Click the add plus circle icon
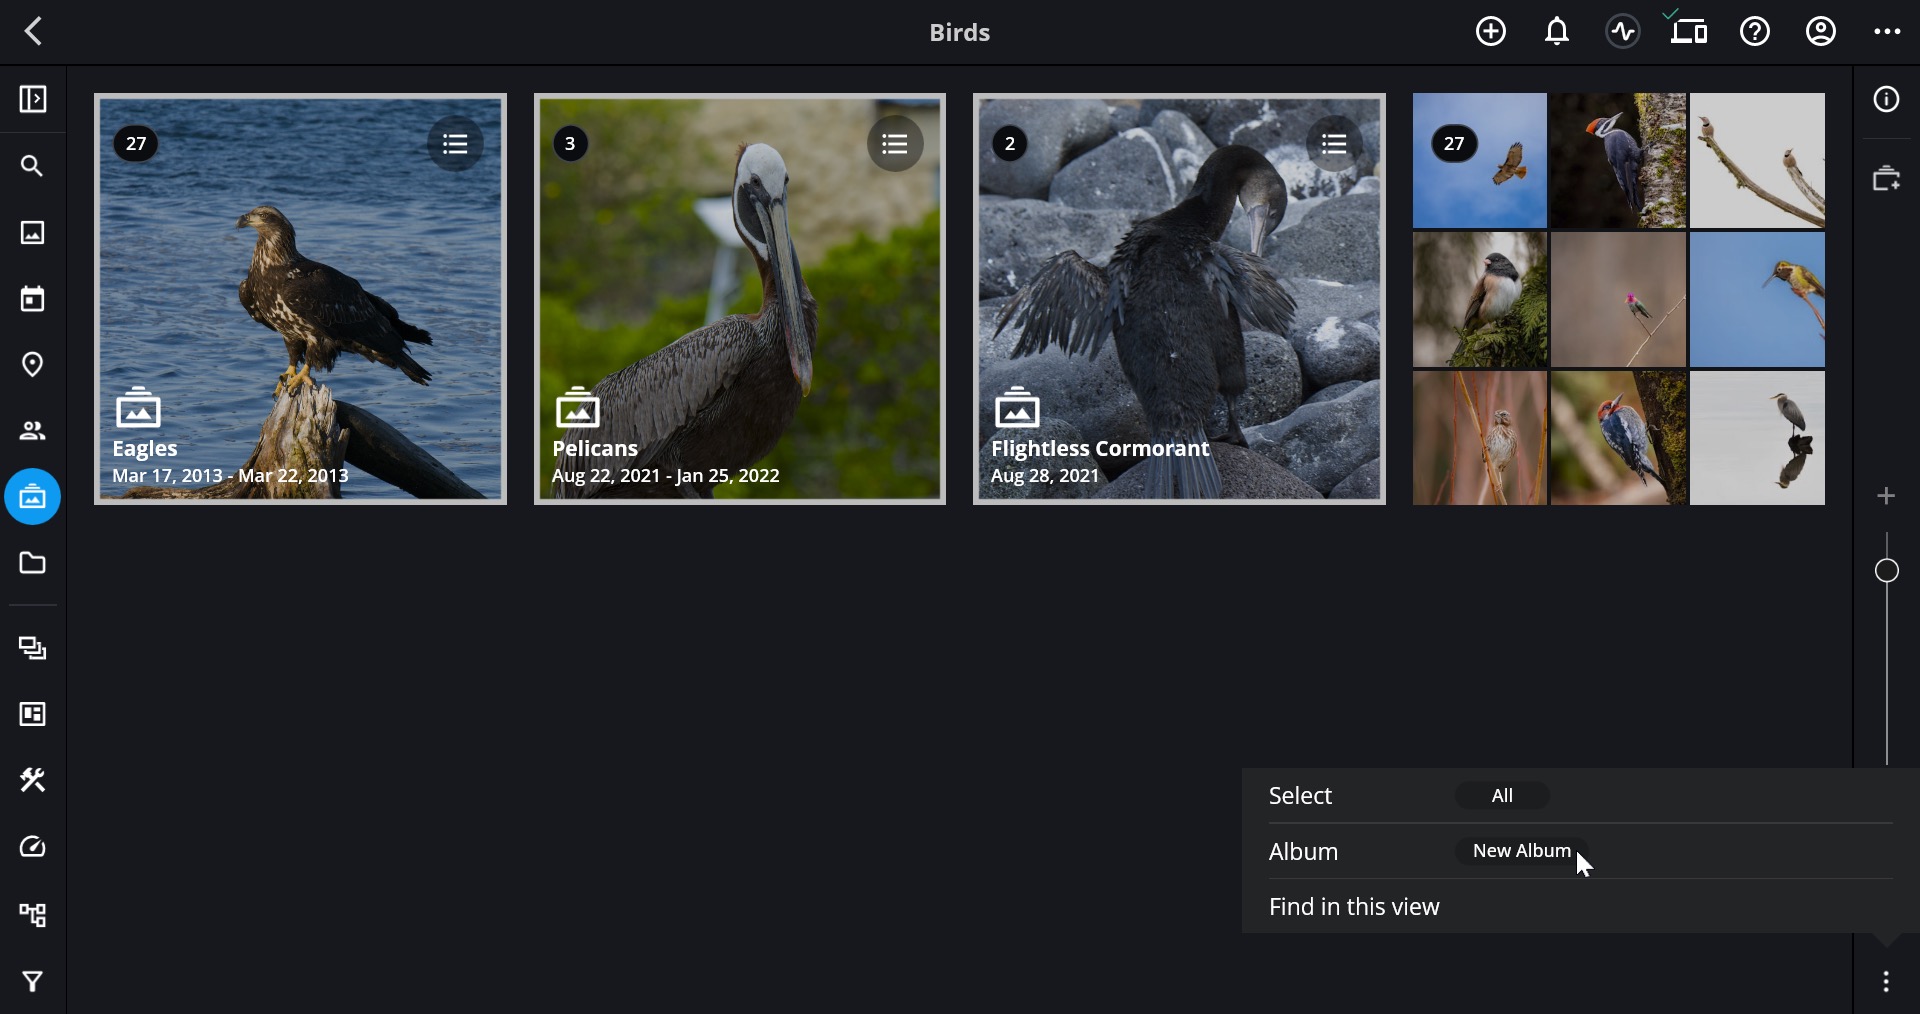 (x=1491, y=31)
